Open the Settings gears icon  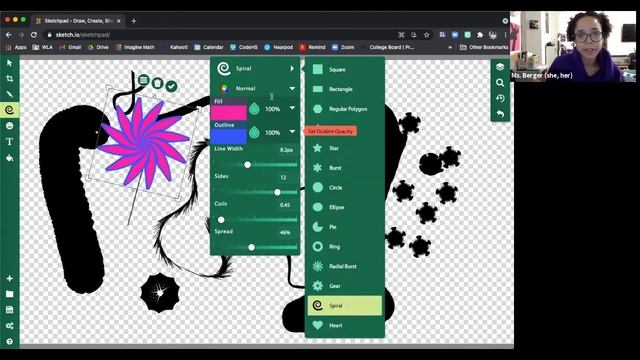9,325
